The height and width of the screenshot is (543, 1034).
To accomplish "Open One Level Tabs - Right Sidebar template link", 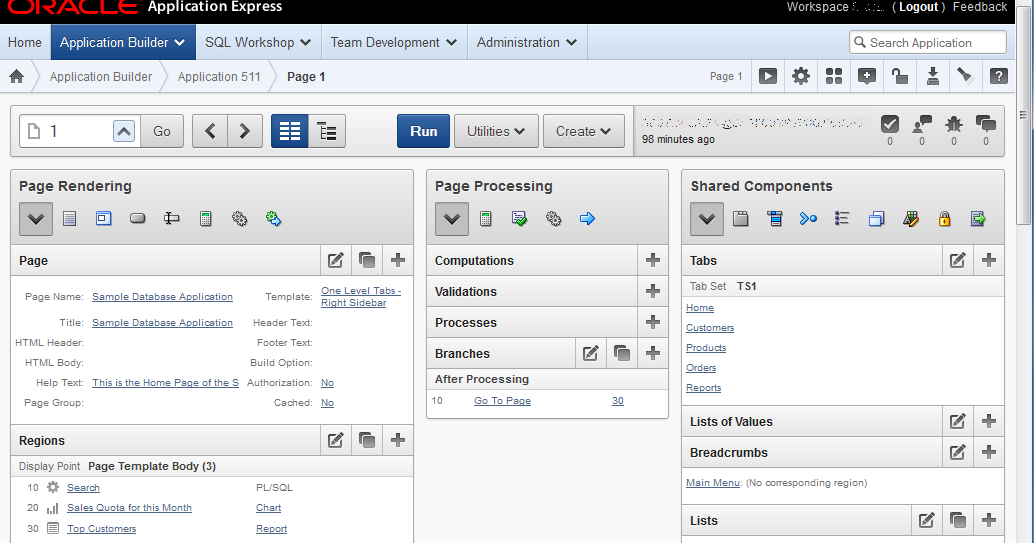I will click(361, 296).
